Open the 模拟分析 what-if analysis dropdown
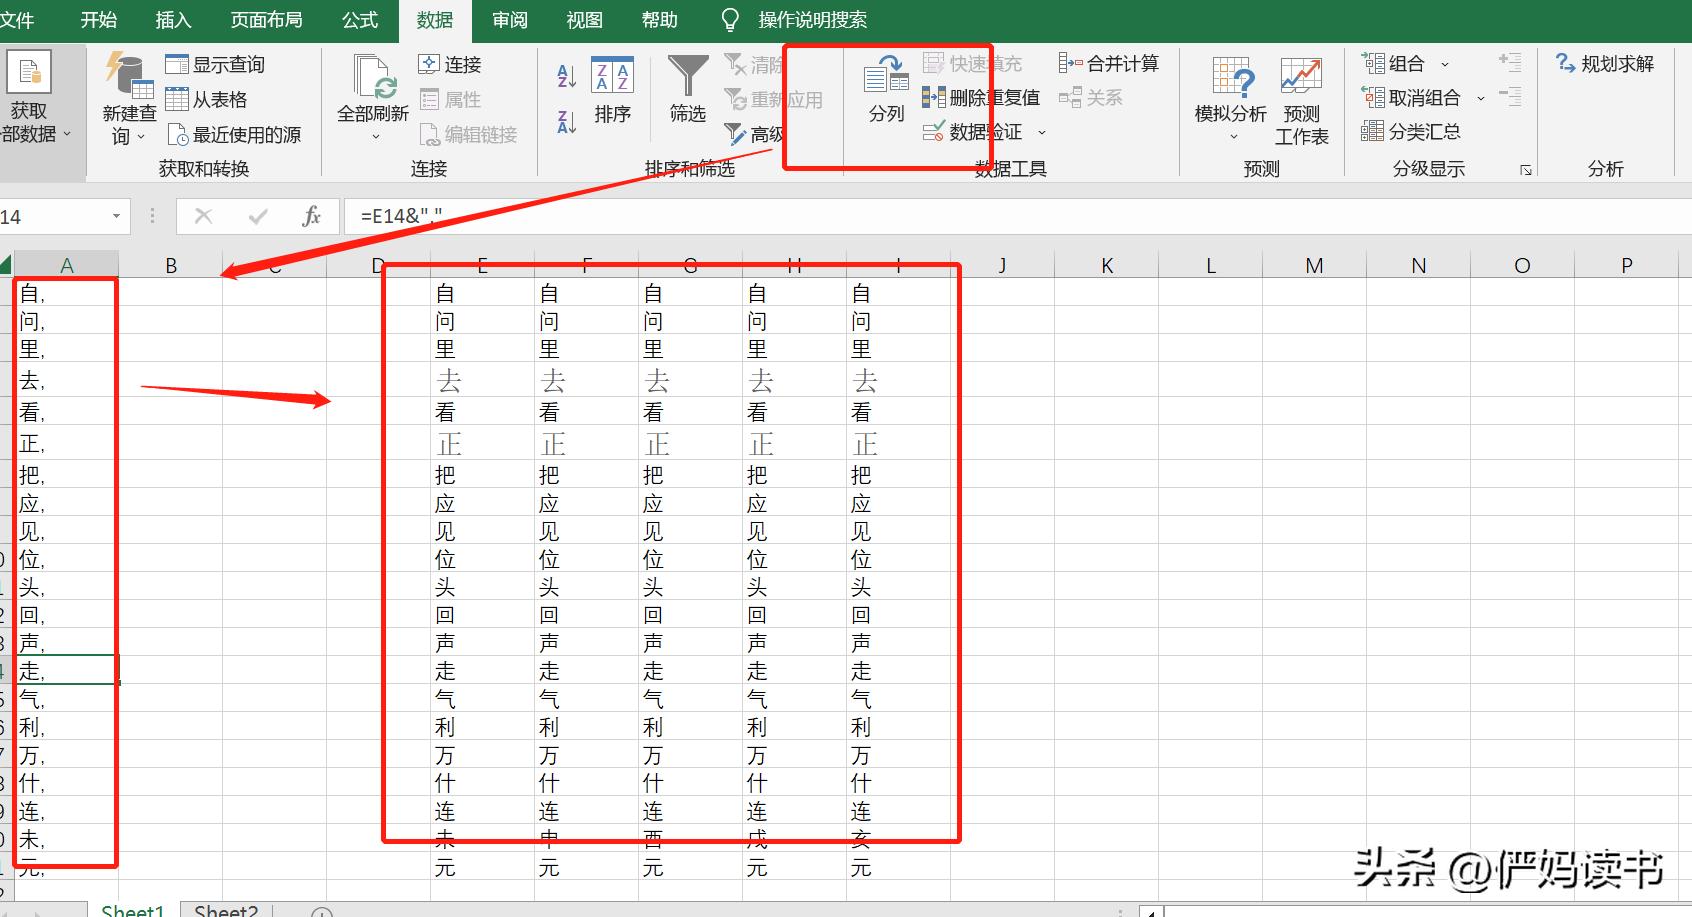The height and width of the screenshot is (917, 1692). (x=1231, y=136)
